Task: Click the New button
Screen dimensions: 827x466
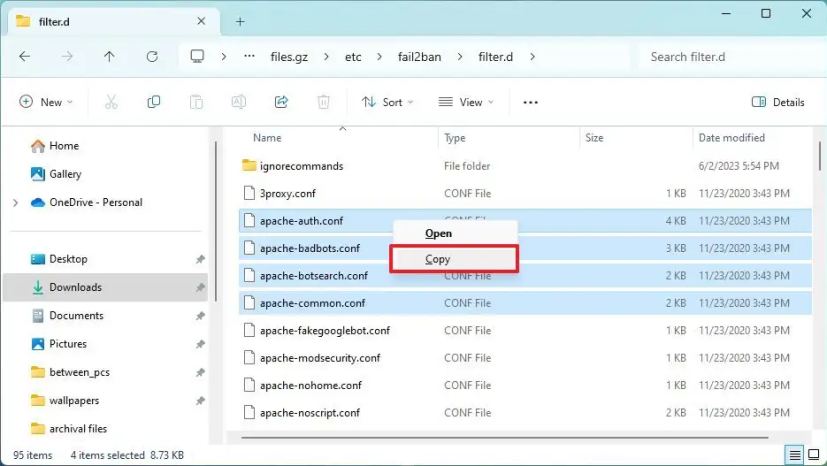Action: pyautogui.click(x=46, y=102)
